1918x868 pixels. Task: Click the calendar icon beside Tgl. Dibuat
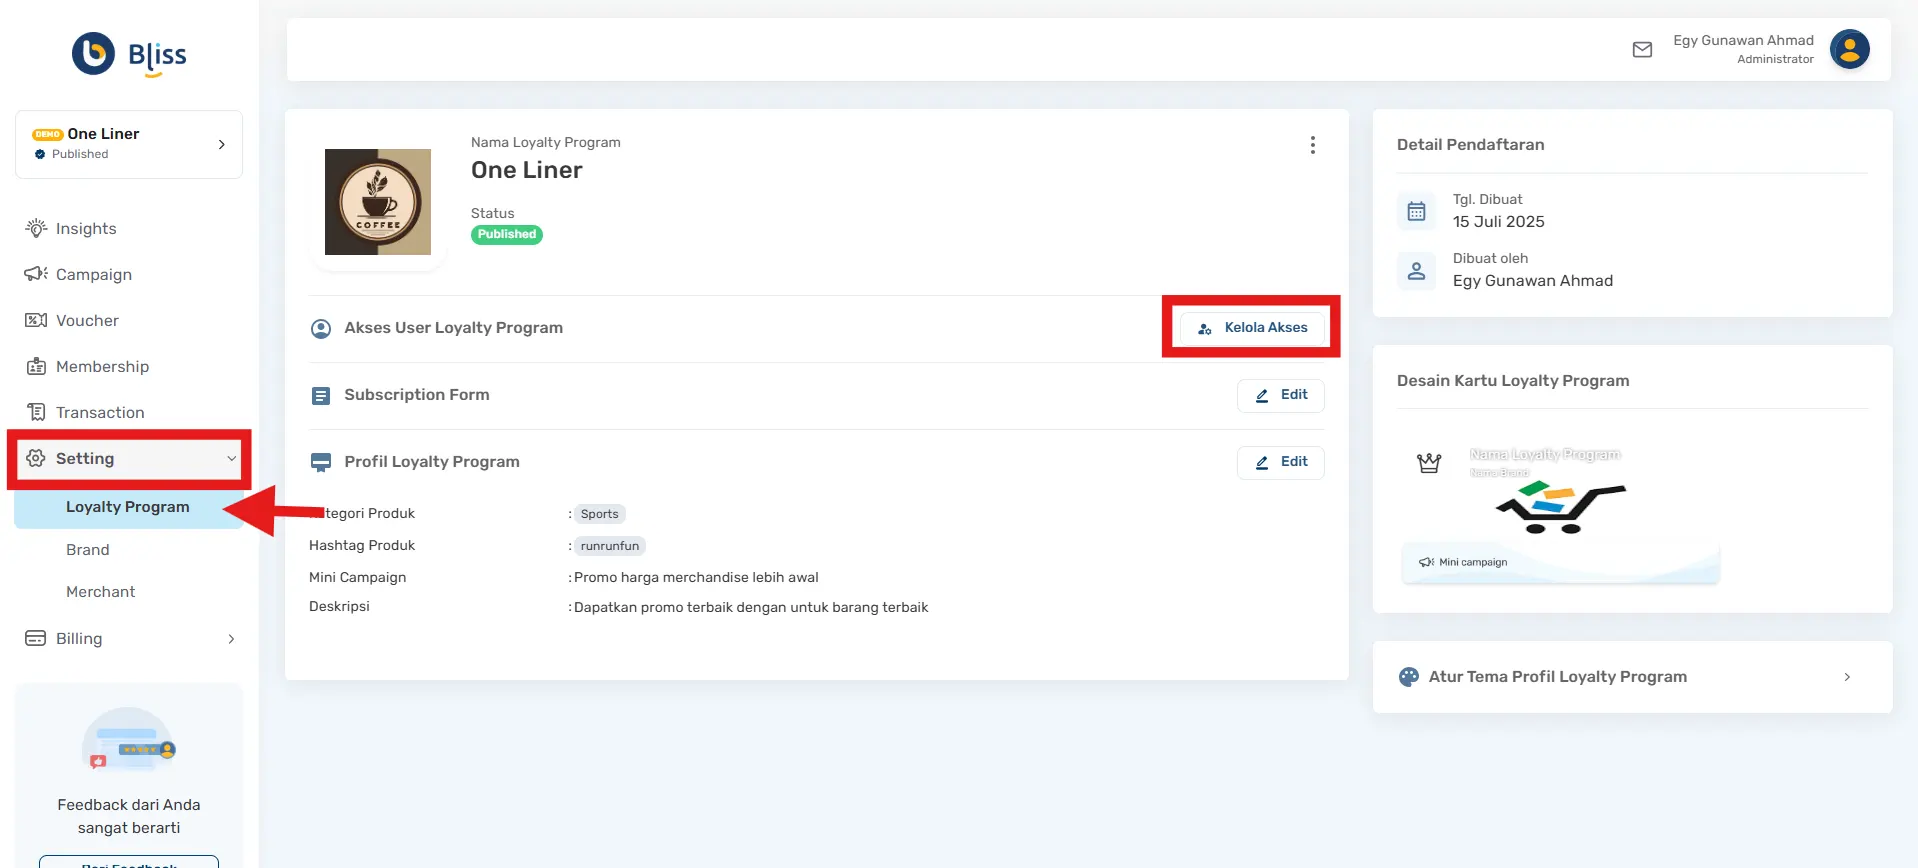(x=1416, y=211)
